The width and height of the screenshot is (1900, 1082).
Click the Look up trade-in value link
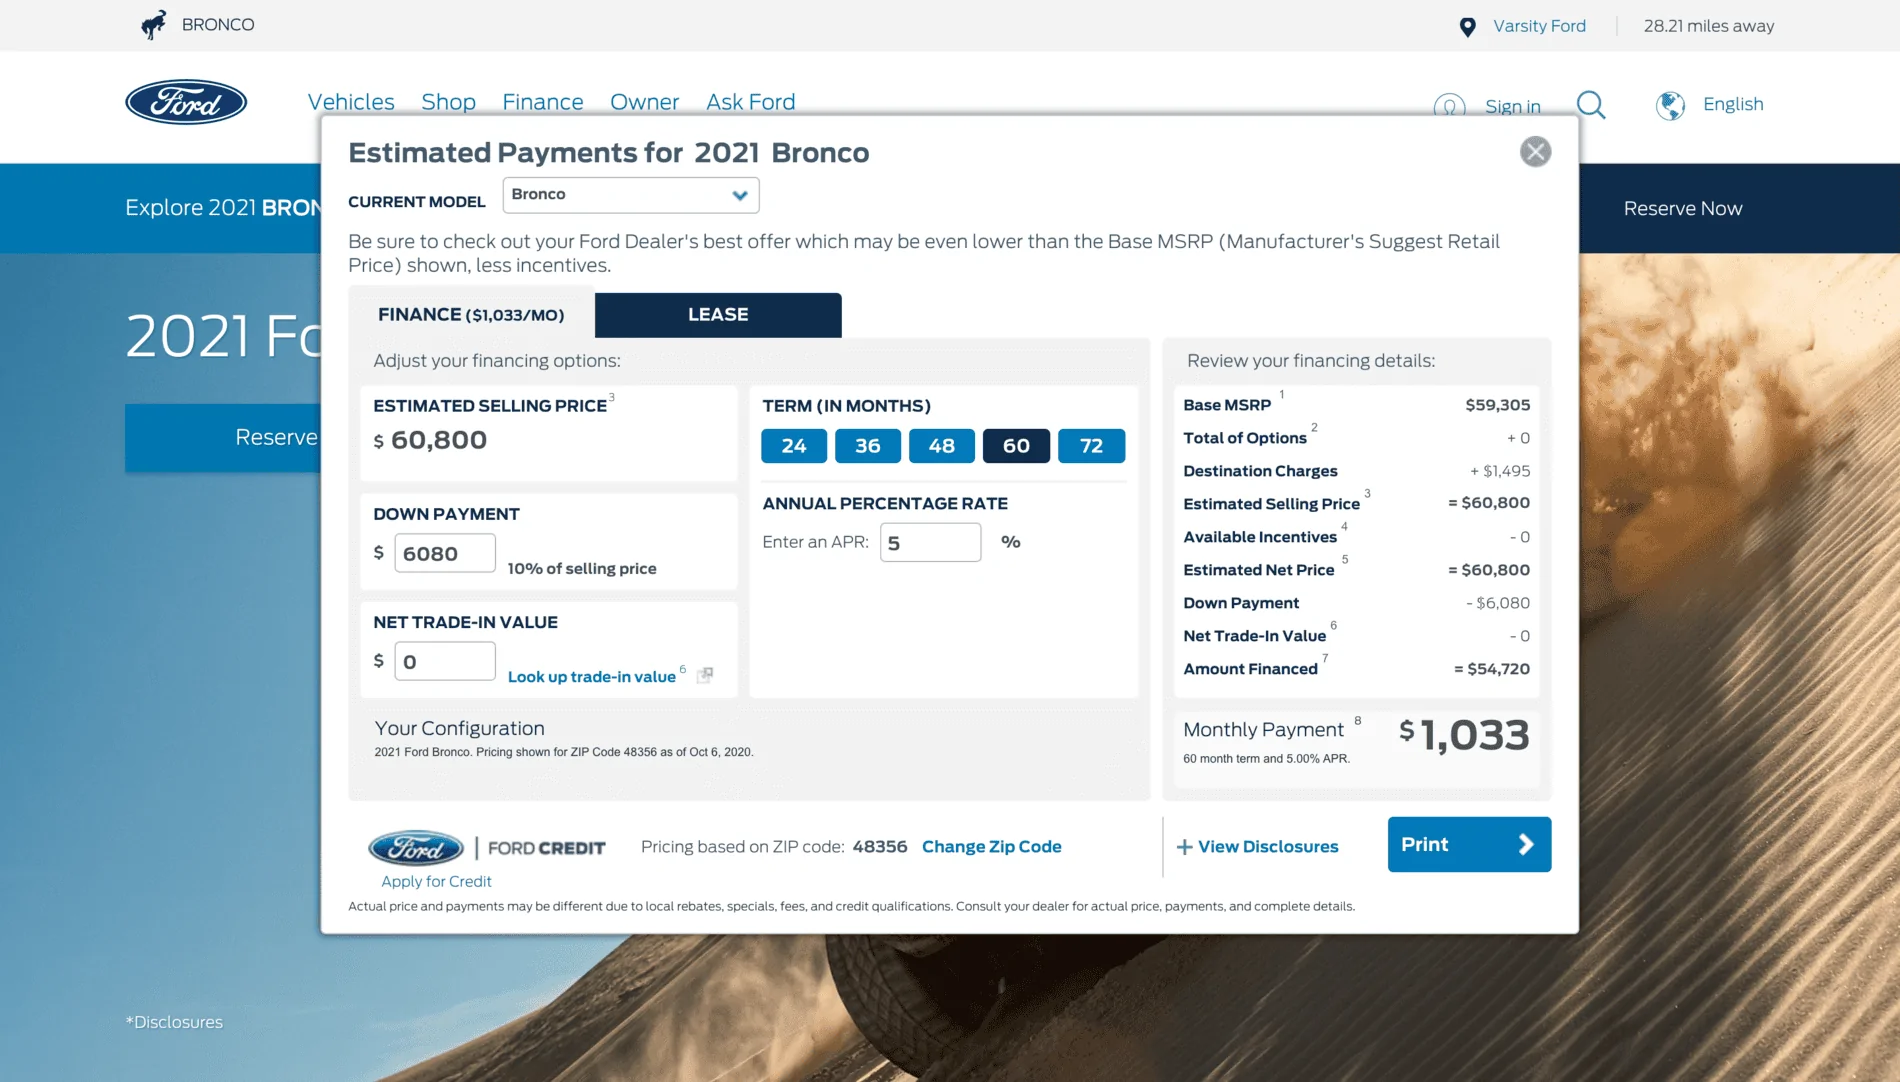coord(592,677)
